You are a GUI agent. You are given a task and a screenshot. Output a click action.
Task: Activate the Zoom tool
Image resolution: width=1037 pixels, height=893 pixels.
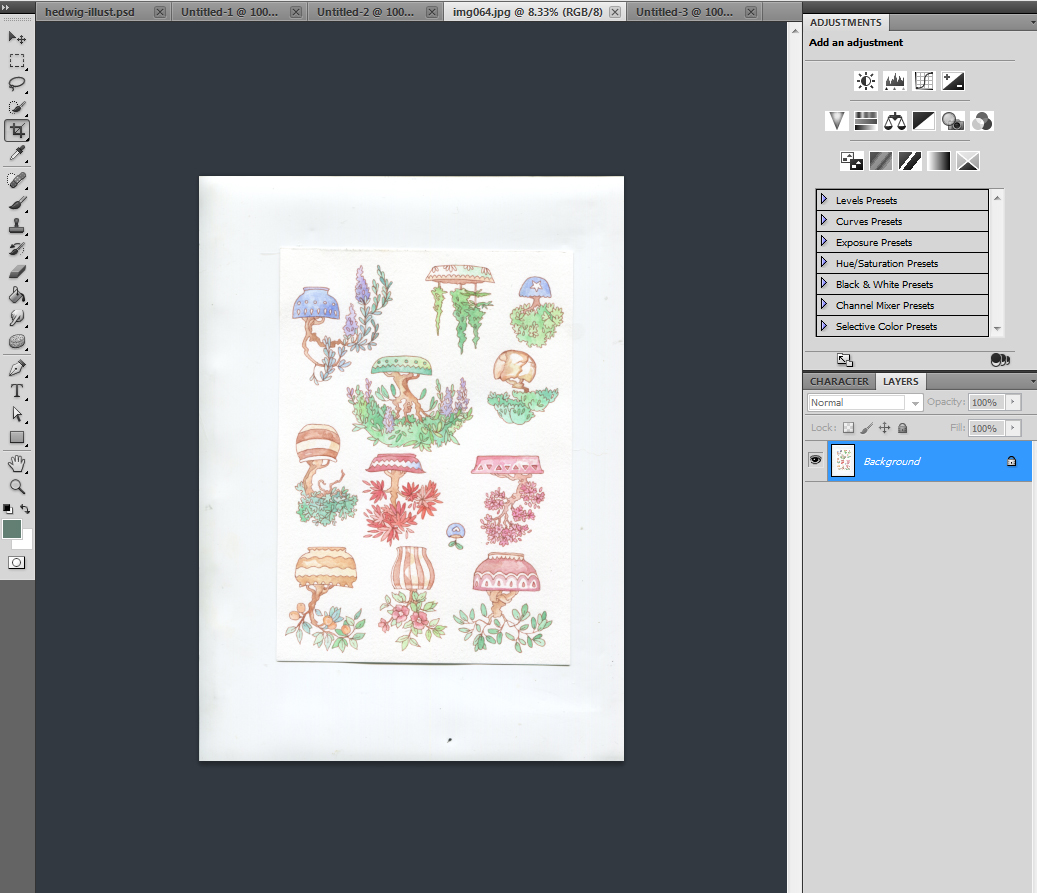point(16,487)
